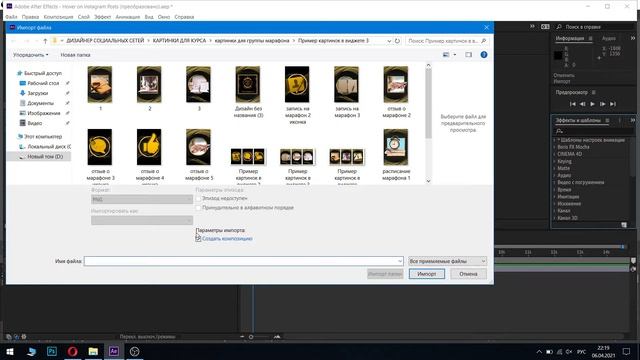The image size is (640, 360).
Task: Expand the 'Boris FX Mocha' effects category
Action: (554, 147)
